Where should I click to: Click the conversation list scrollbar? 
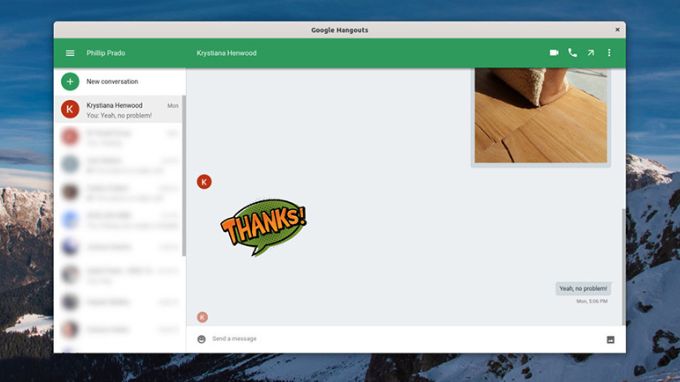pyautogui.click(x=184, y=176)
